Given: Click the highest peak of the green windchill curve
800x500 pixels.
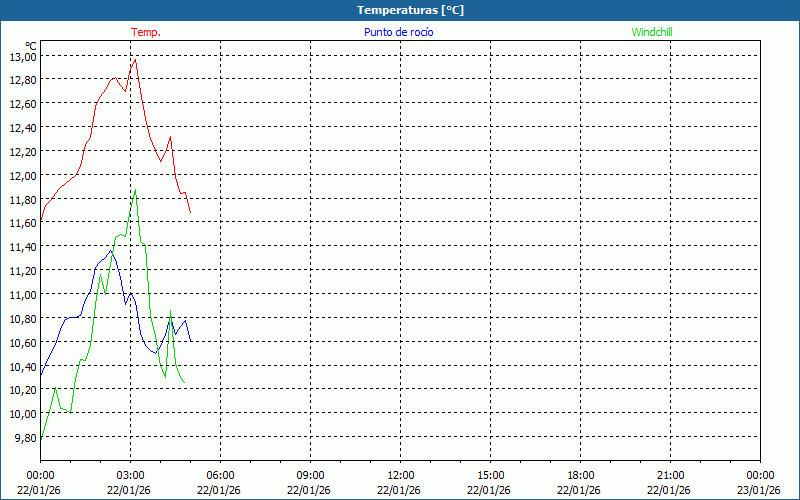Looking at the screenshot, I should click(135, 190).
